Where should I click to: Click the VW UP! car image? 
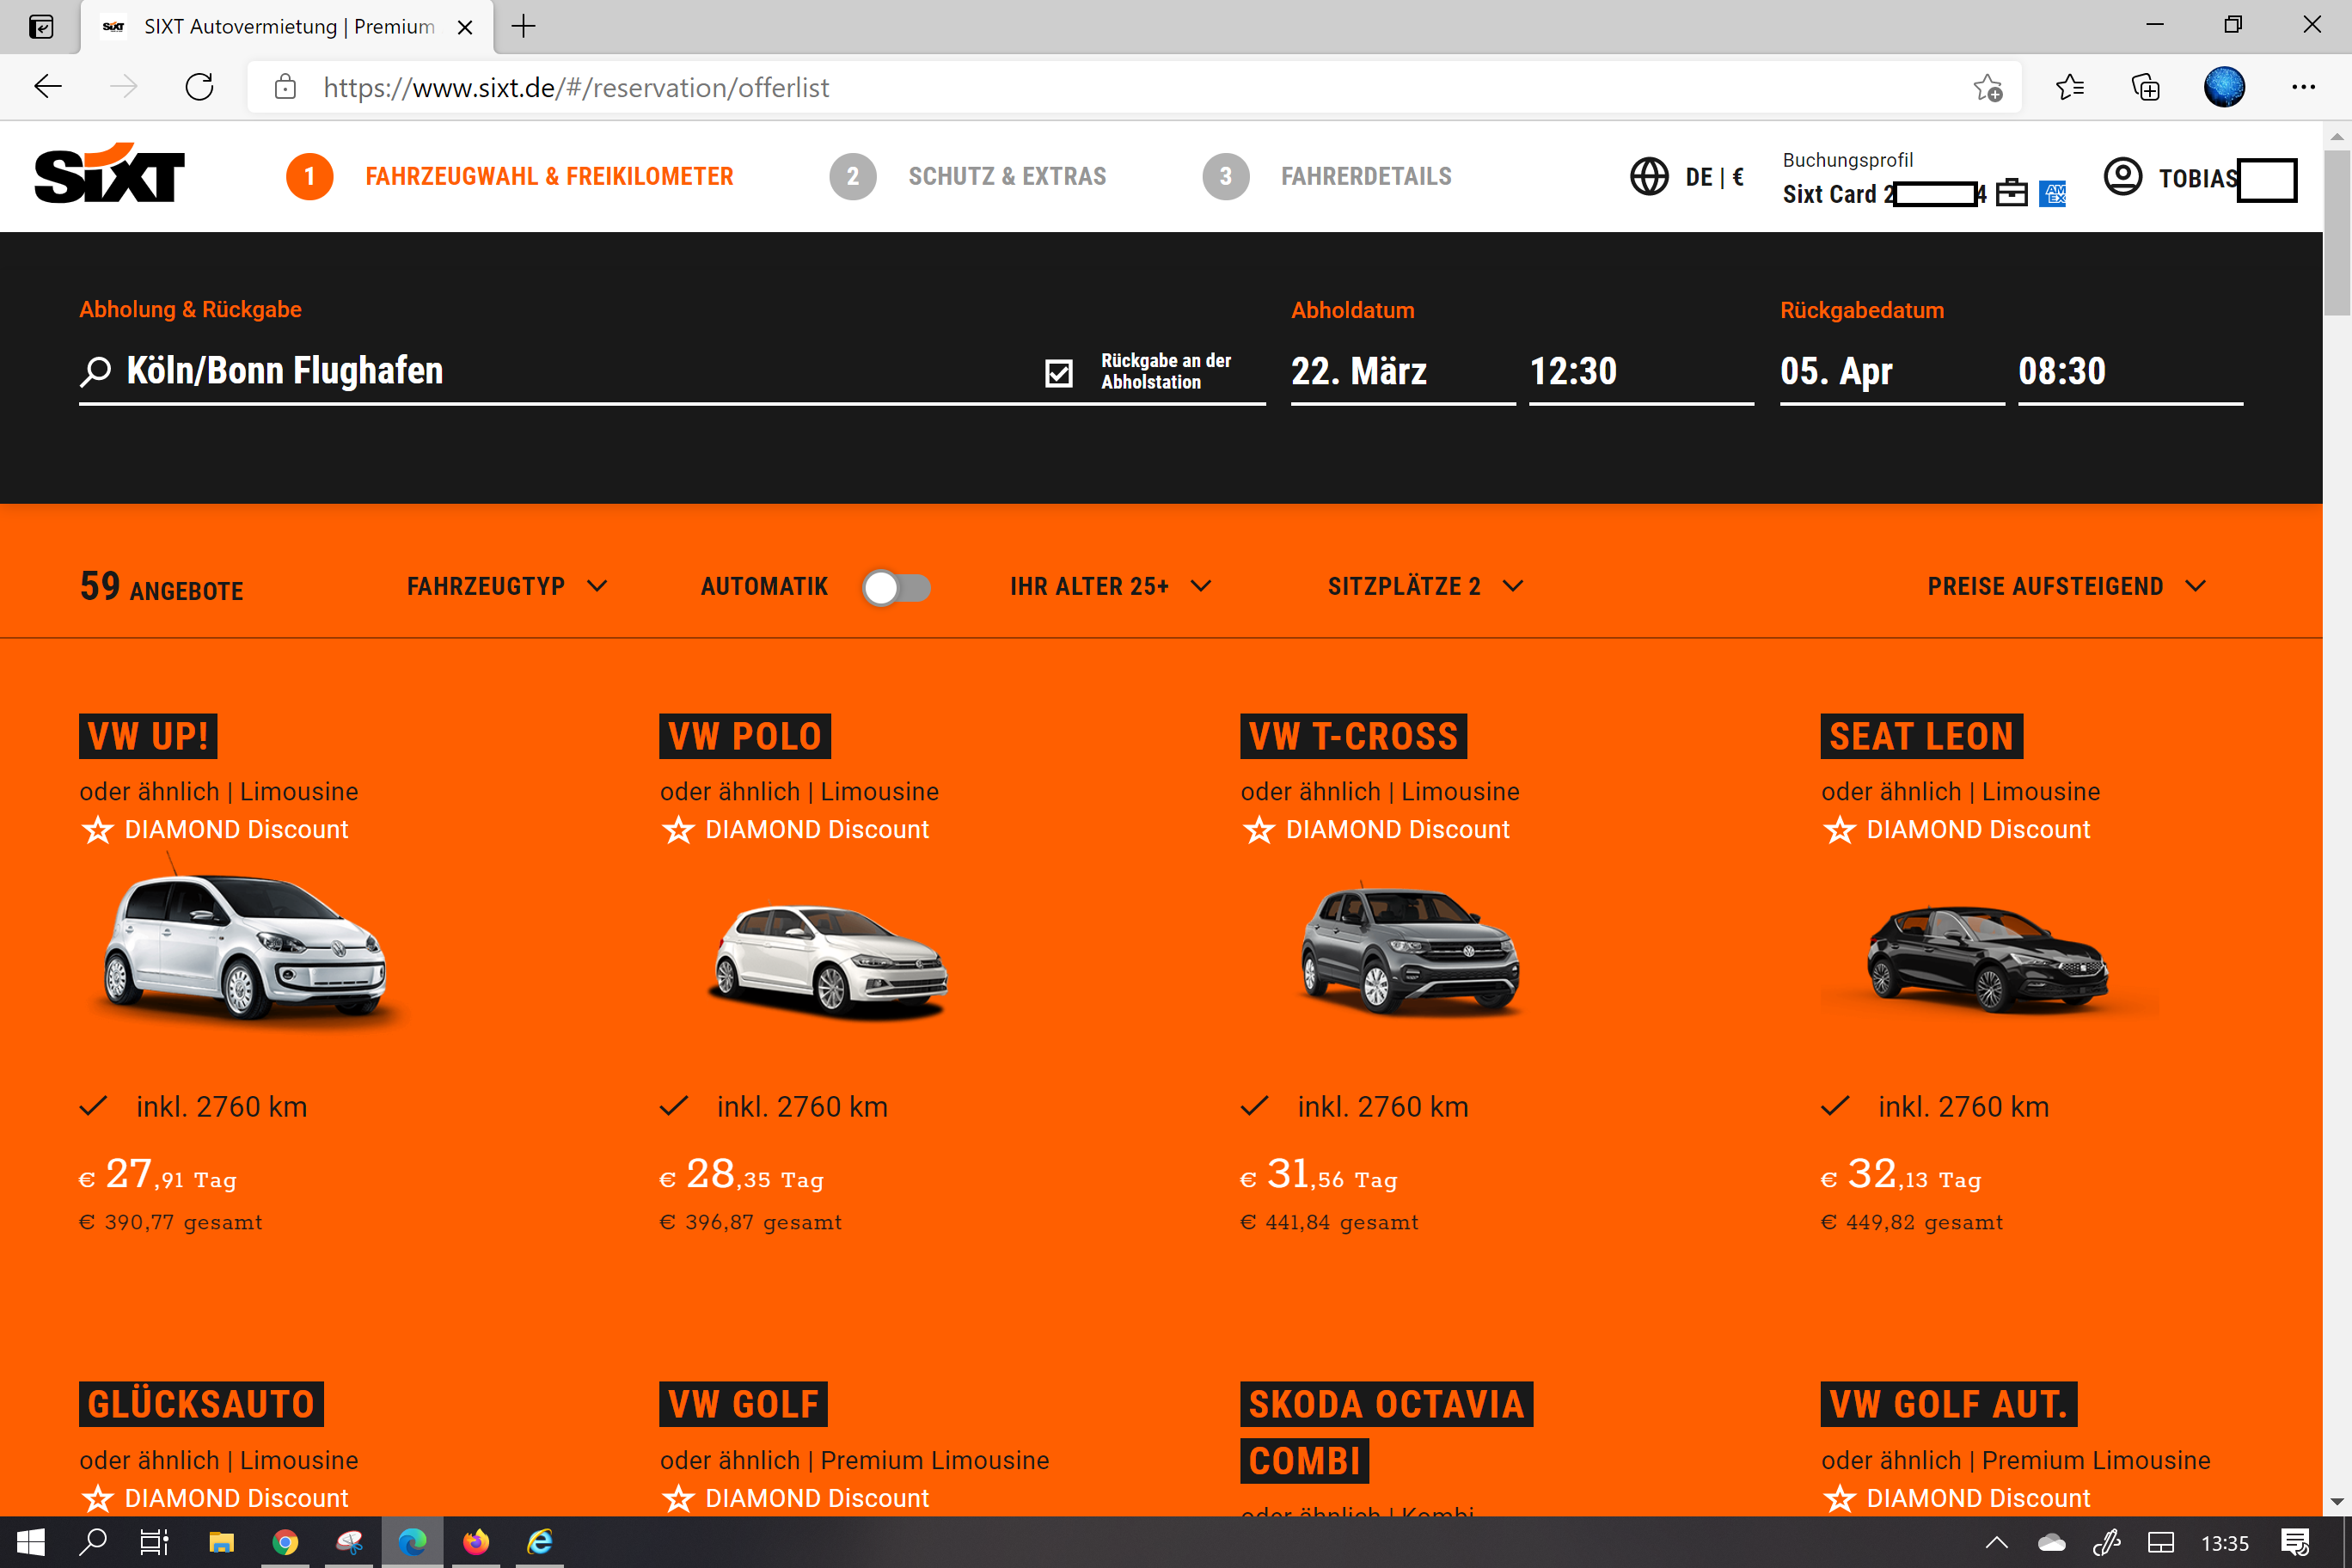click(247, 945)
